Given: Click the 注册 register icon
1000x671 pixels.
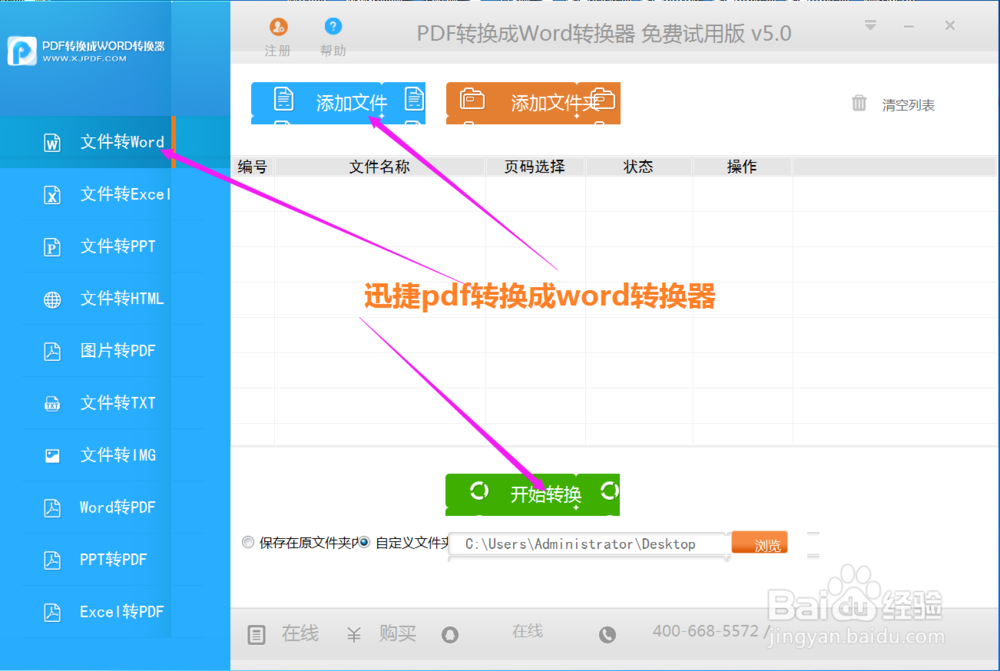Looking at the screenshot, I should pos(277,28).
